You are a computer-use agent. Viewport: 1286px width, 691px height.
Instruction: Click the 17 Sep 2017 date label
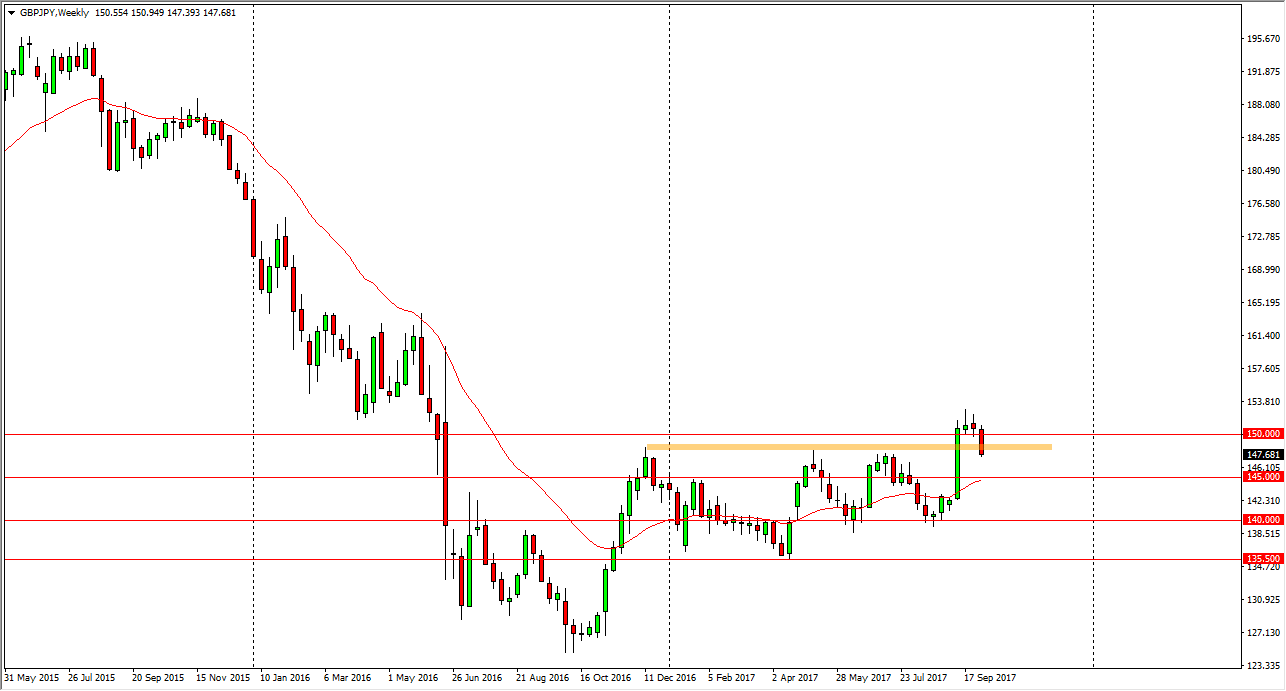point(990,677)
